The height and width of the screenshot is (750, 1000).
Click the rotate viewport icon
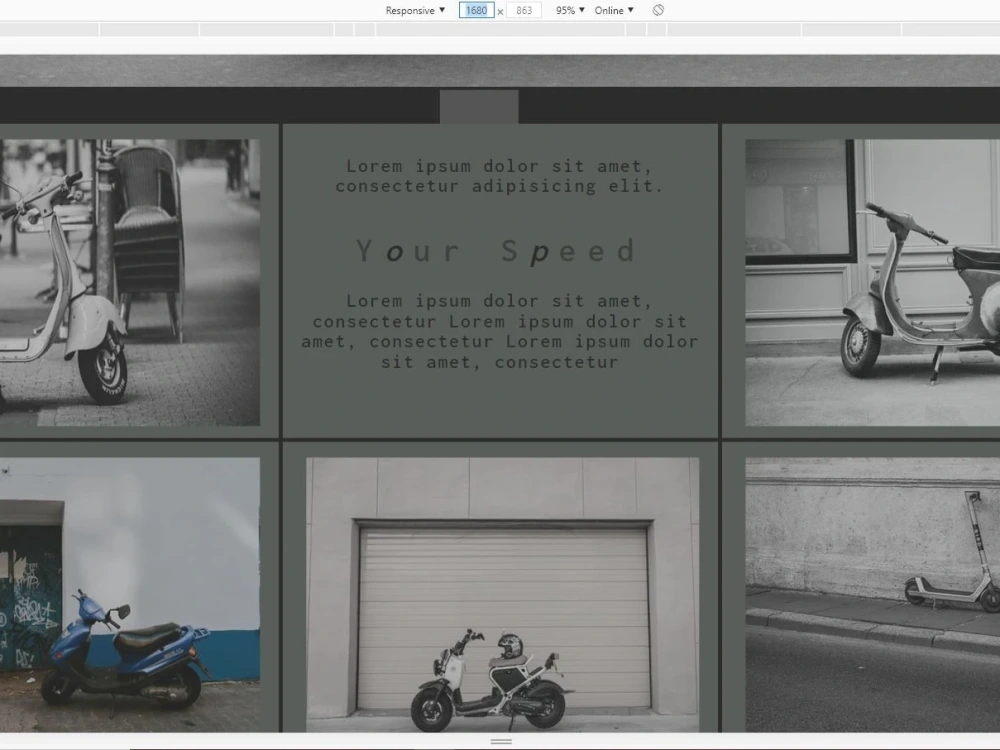point(658,10)
